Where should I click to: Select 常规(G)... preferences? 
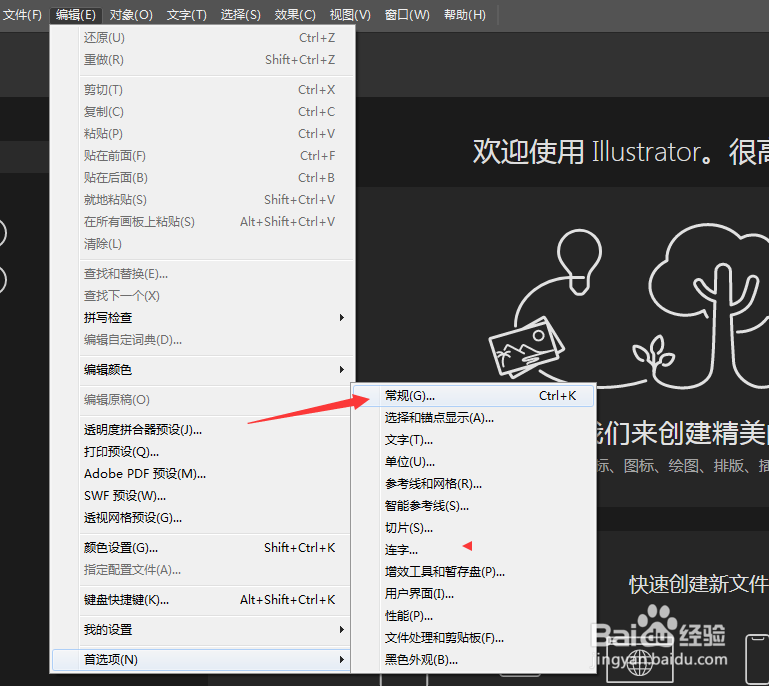pyautogui.click(x=474, y=396)
